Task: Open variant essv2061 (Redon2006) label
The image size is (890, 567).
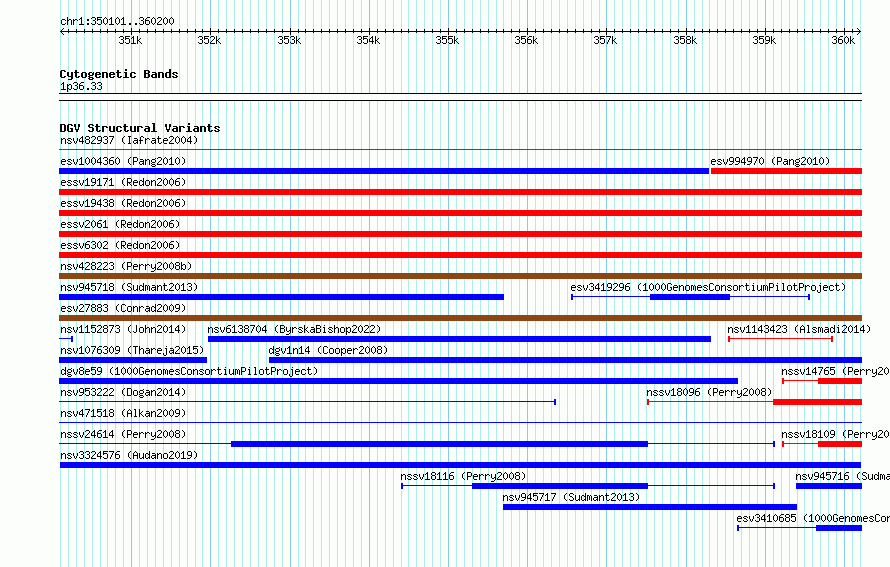Action: 120,224
